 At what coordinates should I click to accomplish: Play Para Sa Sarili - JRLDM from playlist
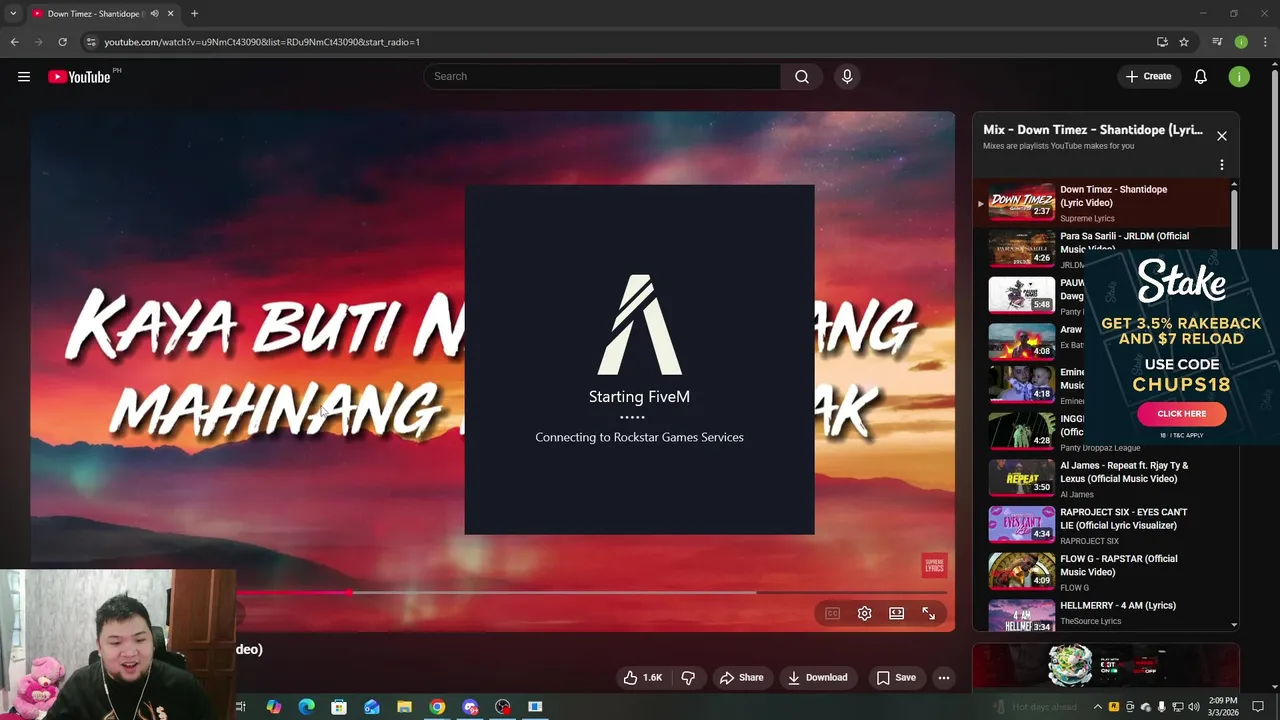(x=1101, y=249)
